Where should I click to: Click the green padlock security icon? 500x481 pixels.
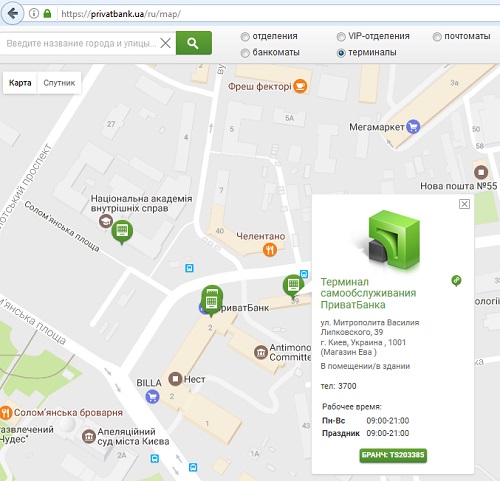point(47,14)
